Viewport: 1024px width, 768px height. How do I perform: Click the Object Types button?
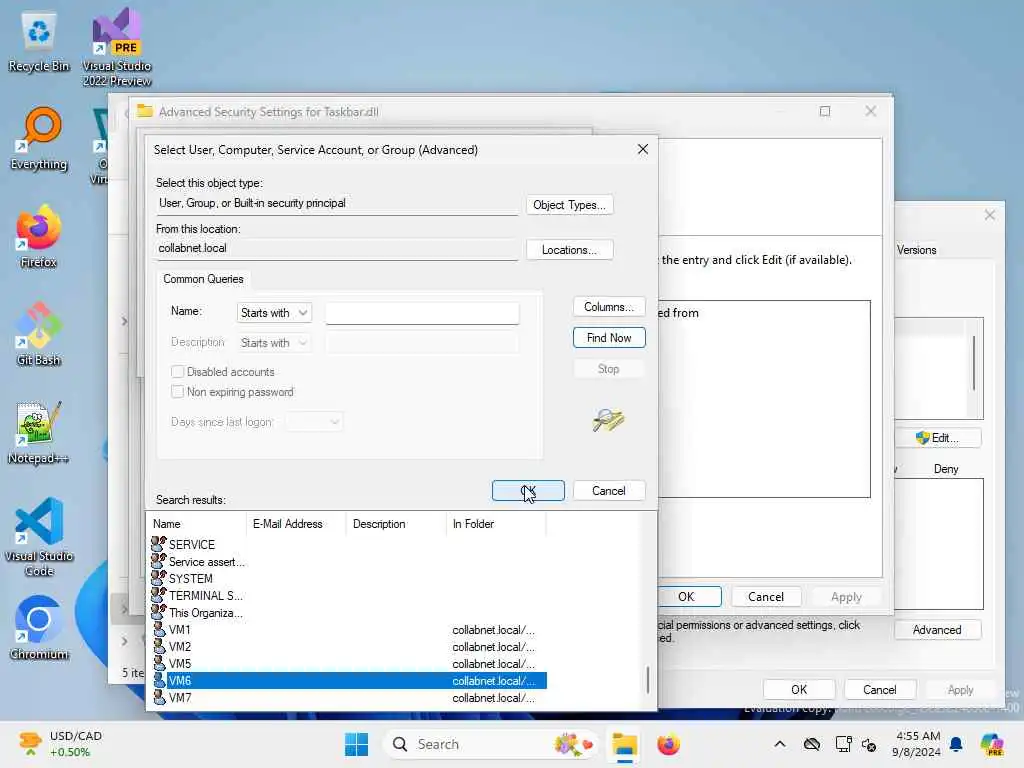coord(569,205)
